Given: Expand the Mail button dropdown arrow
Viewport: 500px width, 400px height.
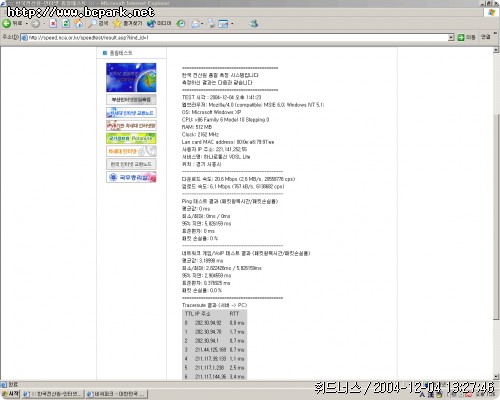Looking at the screenshot, I should click(x=202, y=24).
